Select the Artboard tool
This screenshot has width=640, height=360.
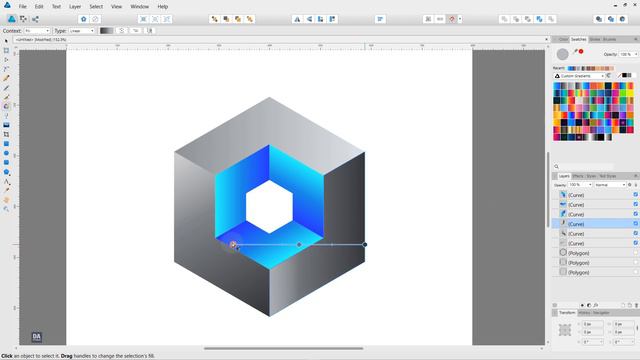pos(6,50)
